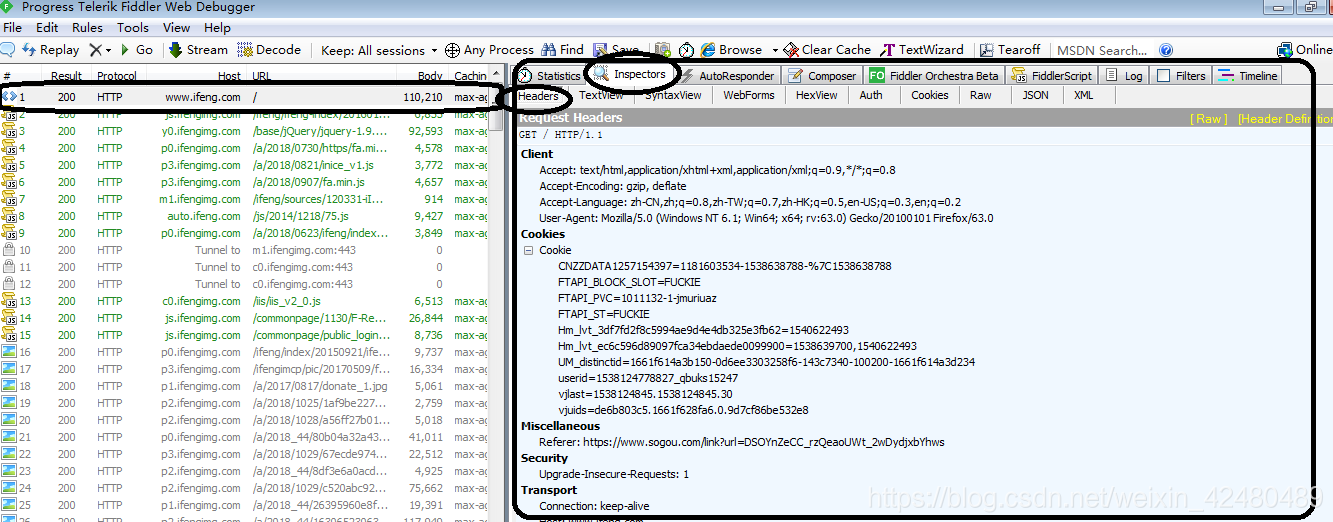This screenshot has width=1333, height=522.
Task: Select the WebForms inspector tab
Action: (x=749, y=96)
